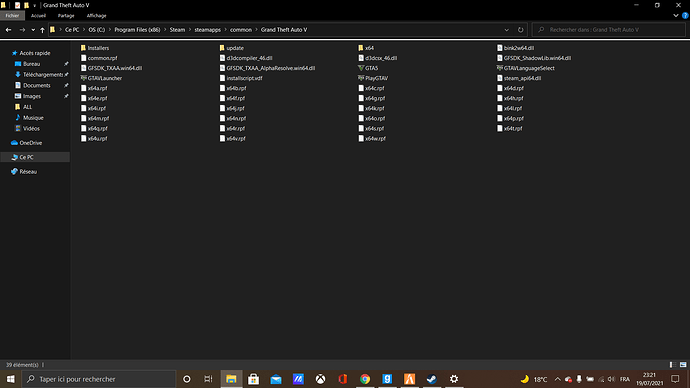The height and width of the screenshot is (388, 690).
Task: Go up one folder level
Action: pos(42,30)
